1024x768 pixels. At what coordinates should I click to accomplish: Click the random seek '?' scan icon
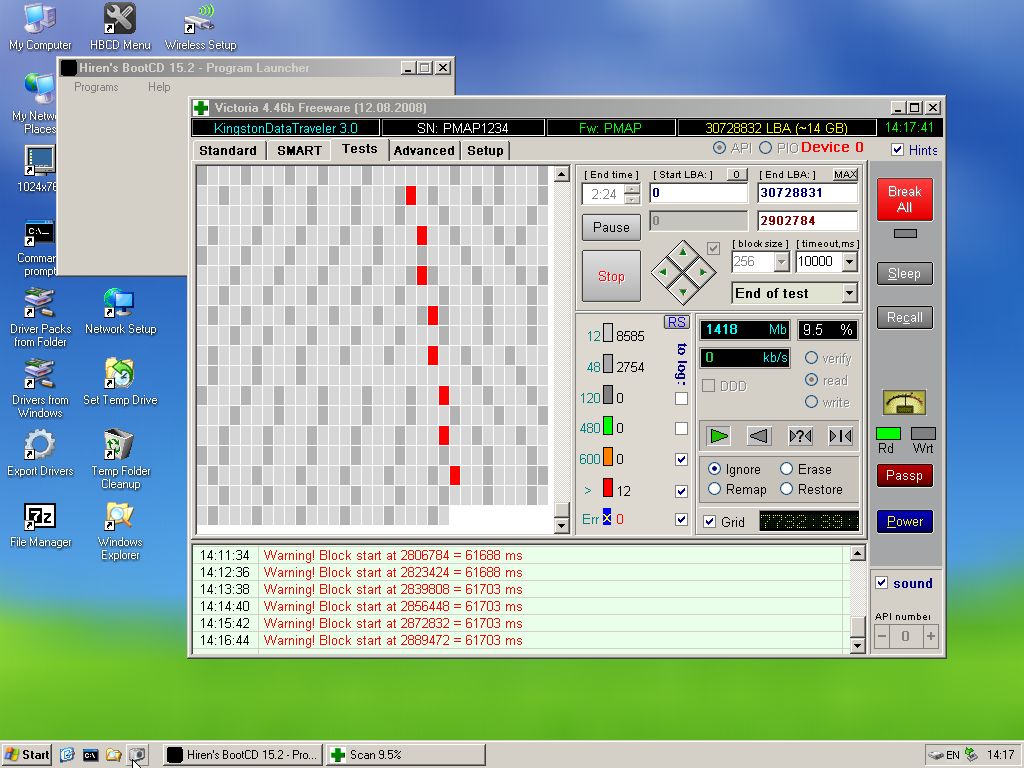click(800, 435)
